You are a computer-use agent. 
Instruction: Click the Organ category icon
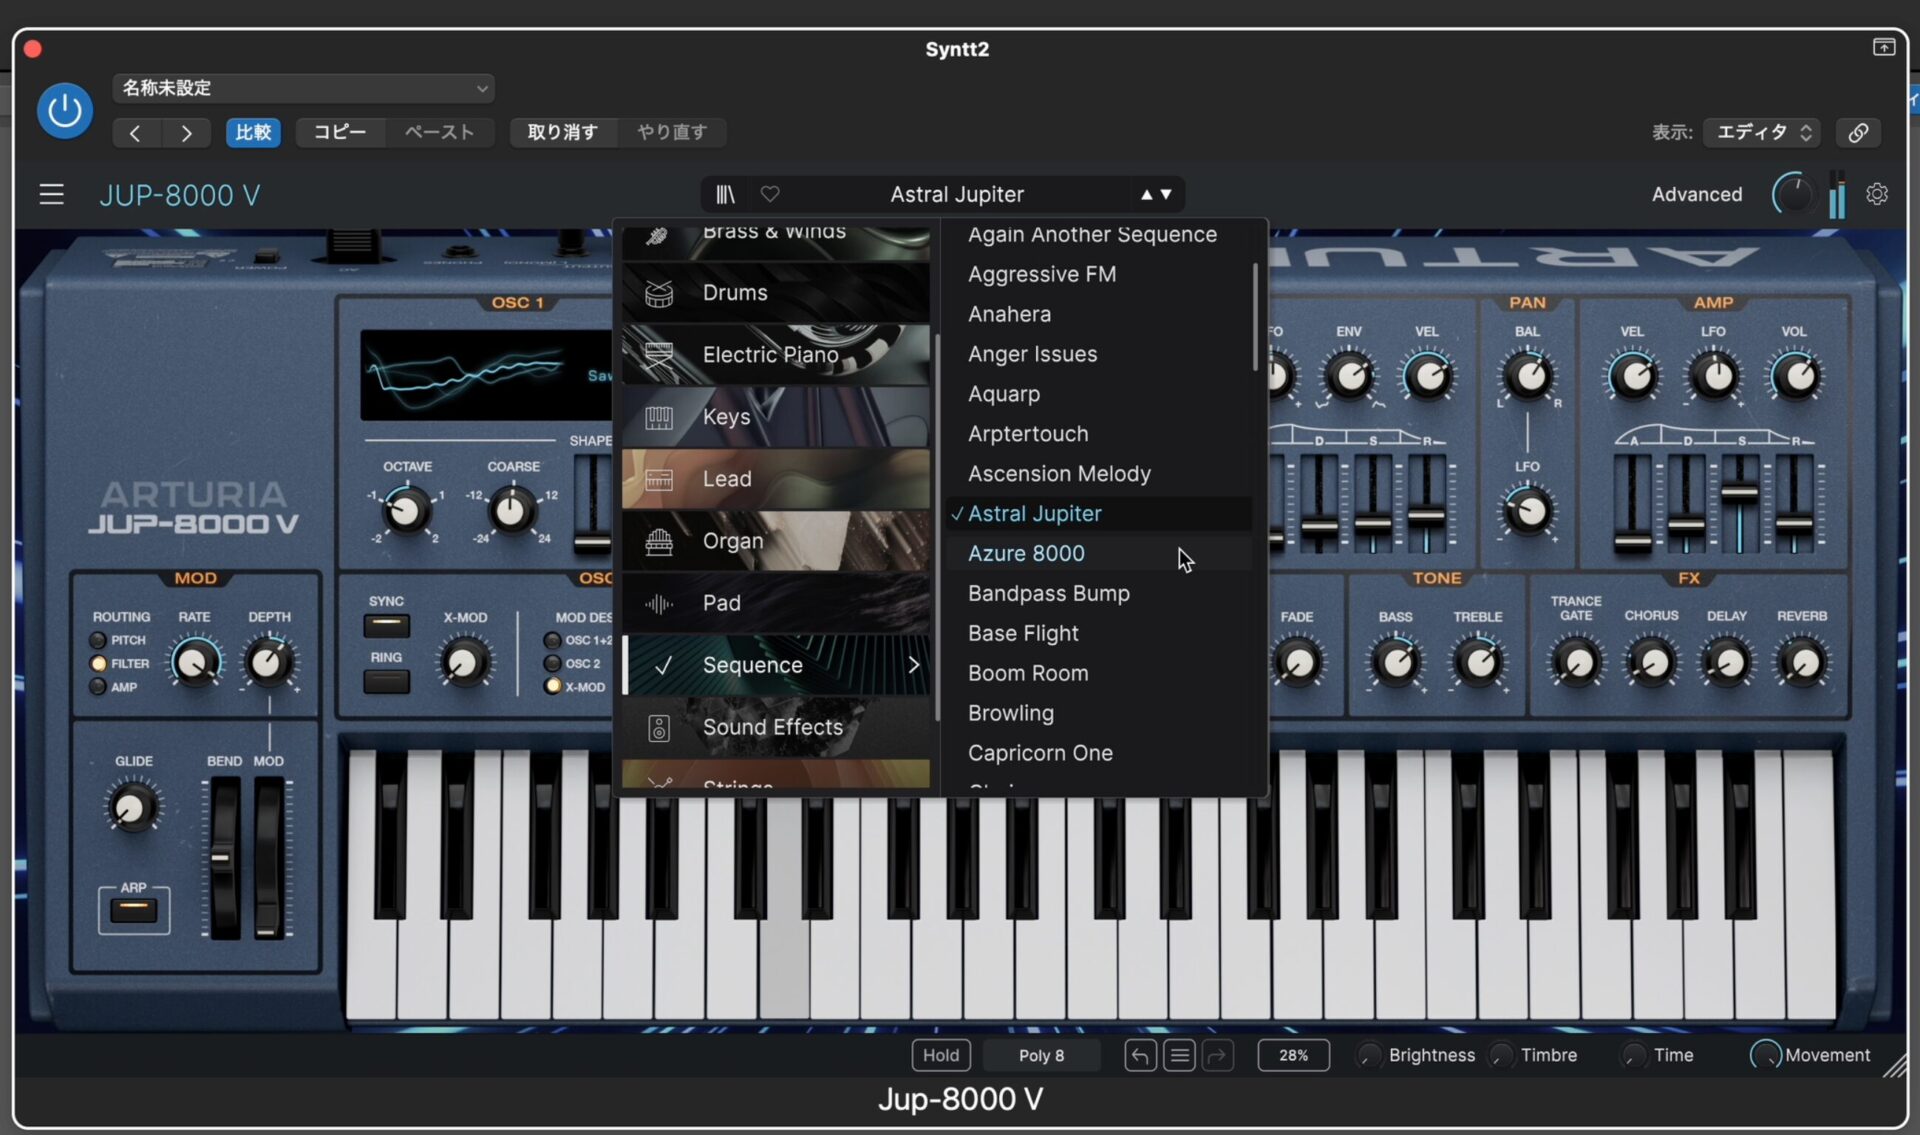[x=658, y=541]
